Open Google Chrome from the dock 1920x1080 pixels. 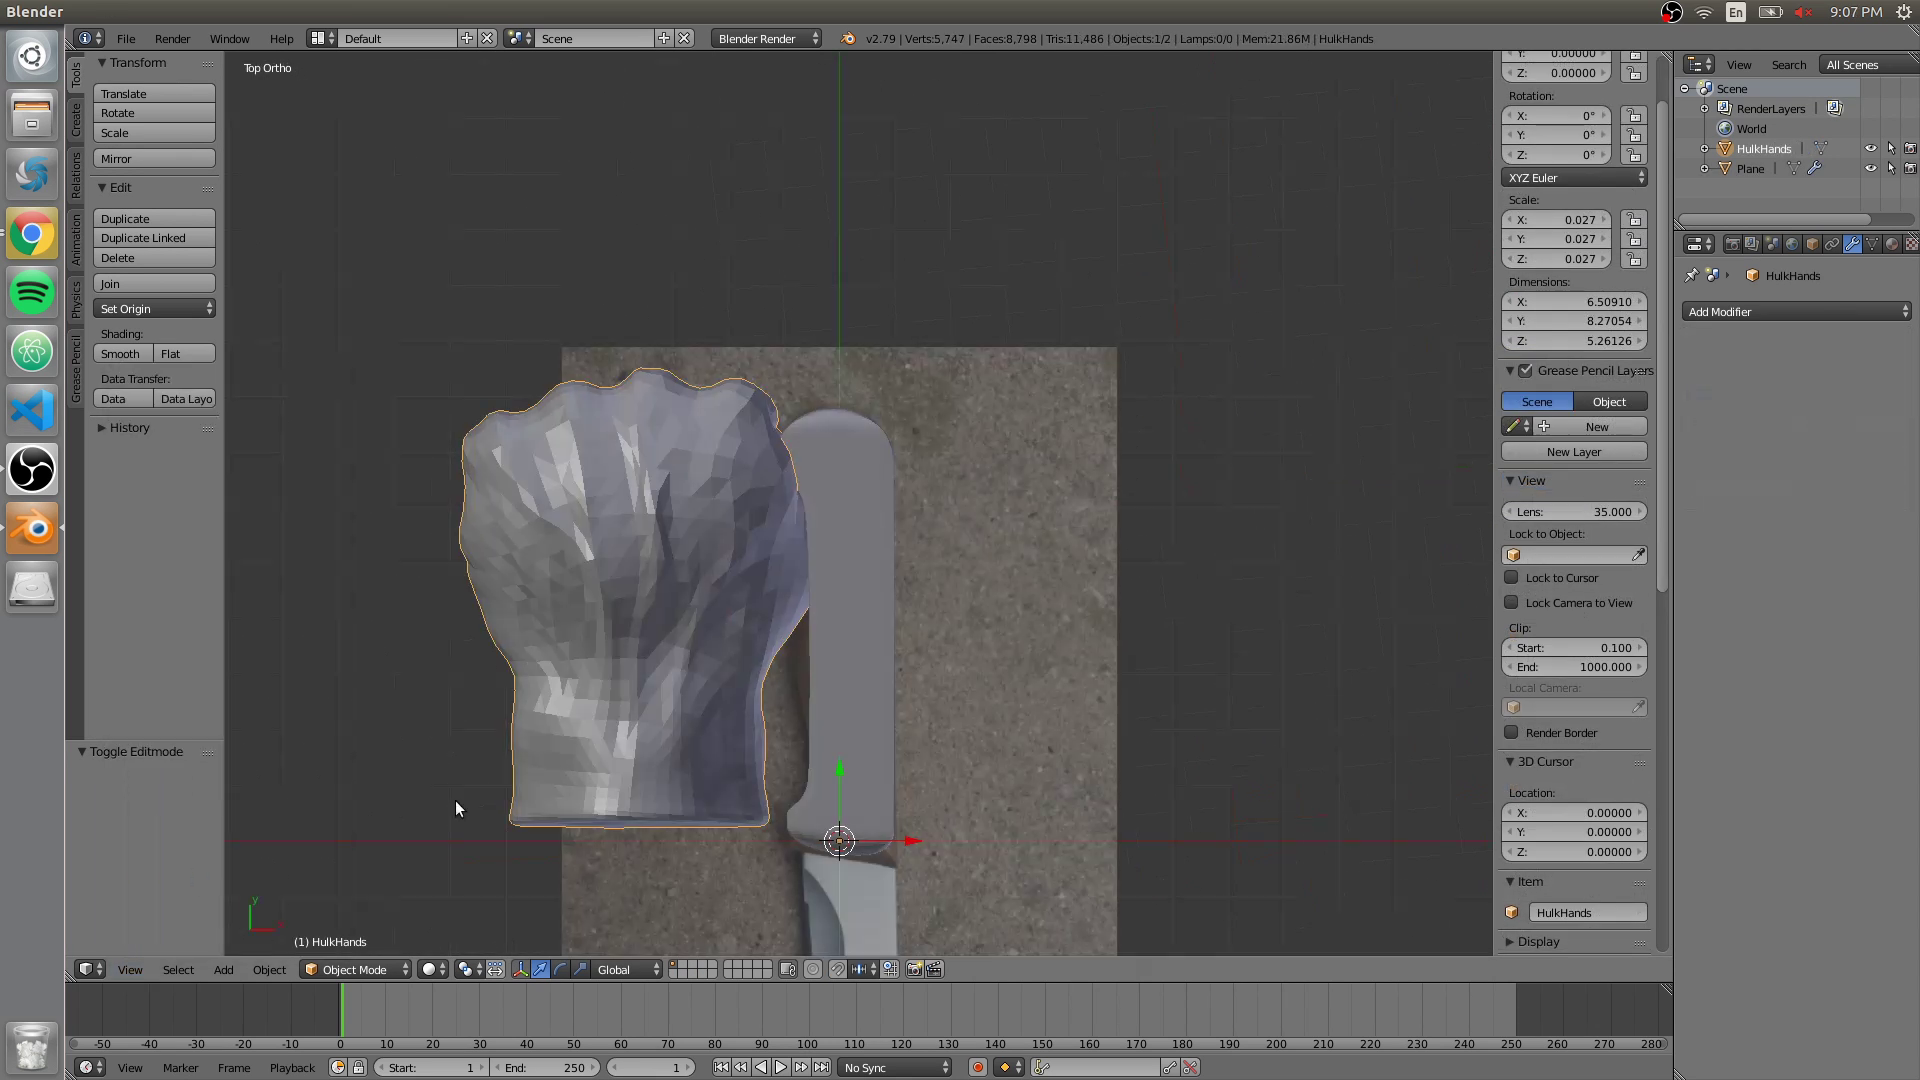pos(32,234)
